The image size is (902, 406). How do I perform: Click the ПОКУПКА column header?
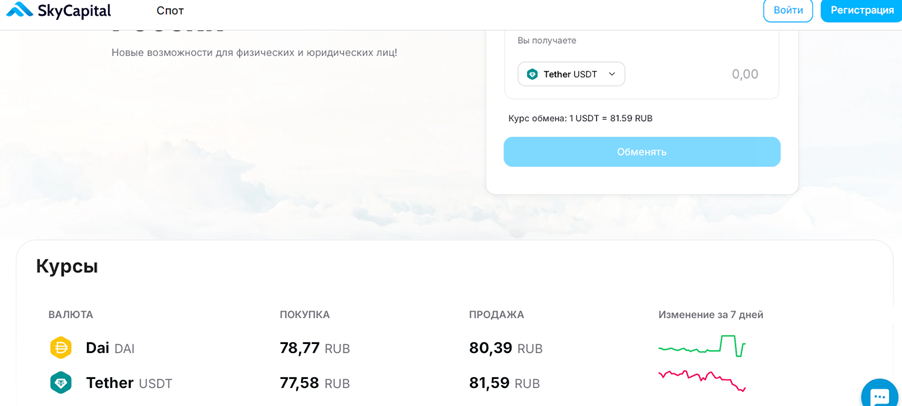pyautogui.click(x=305, y=315)
